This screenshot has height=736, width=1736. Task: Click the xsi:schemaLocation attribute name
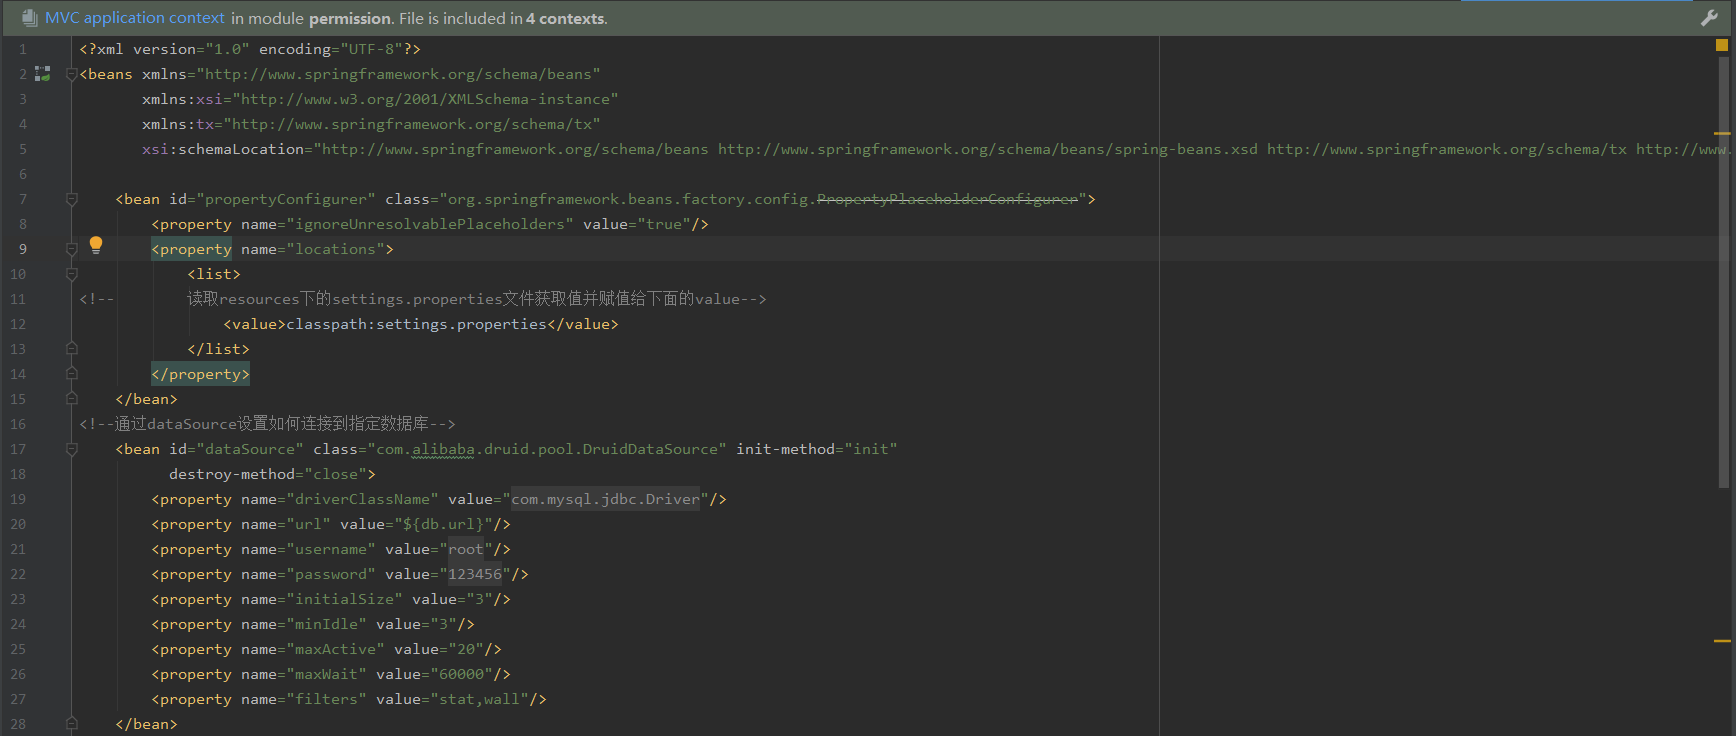tap(223, 149)
